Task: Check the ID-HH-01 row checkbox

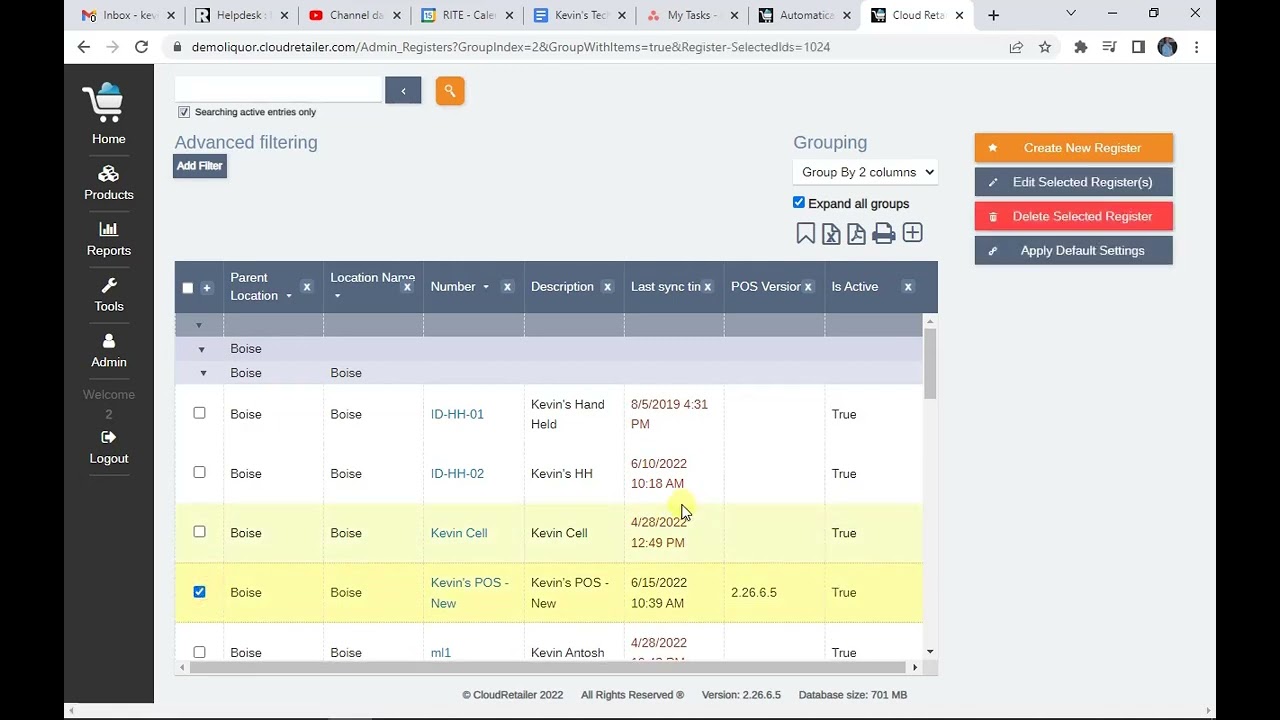Action: [x=199, y=413]
